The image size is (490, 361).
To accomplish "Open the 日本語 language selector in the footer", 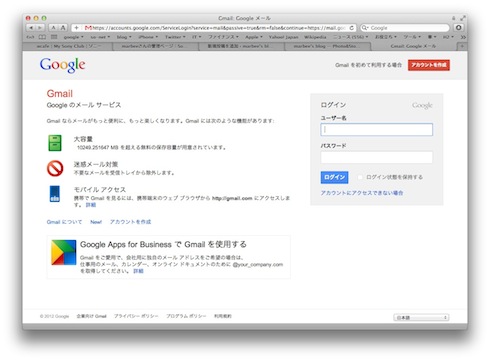I will click(x=421, y=318).
